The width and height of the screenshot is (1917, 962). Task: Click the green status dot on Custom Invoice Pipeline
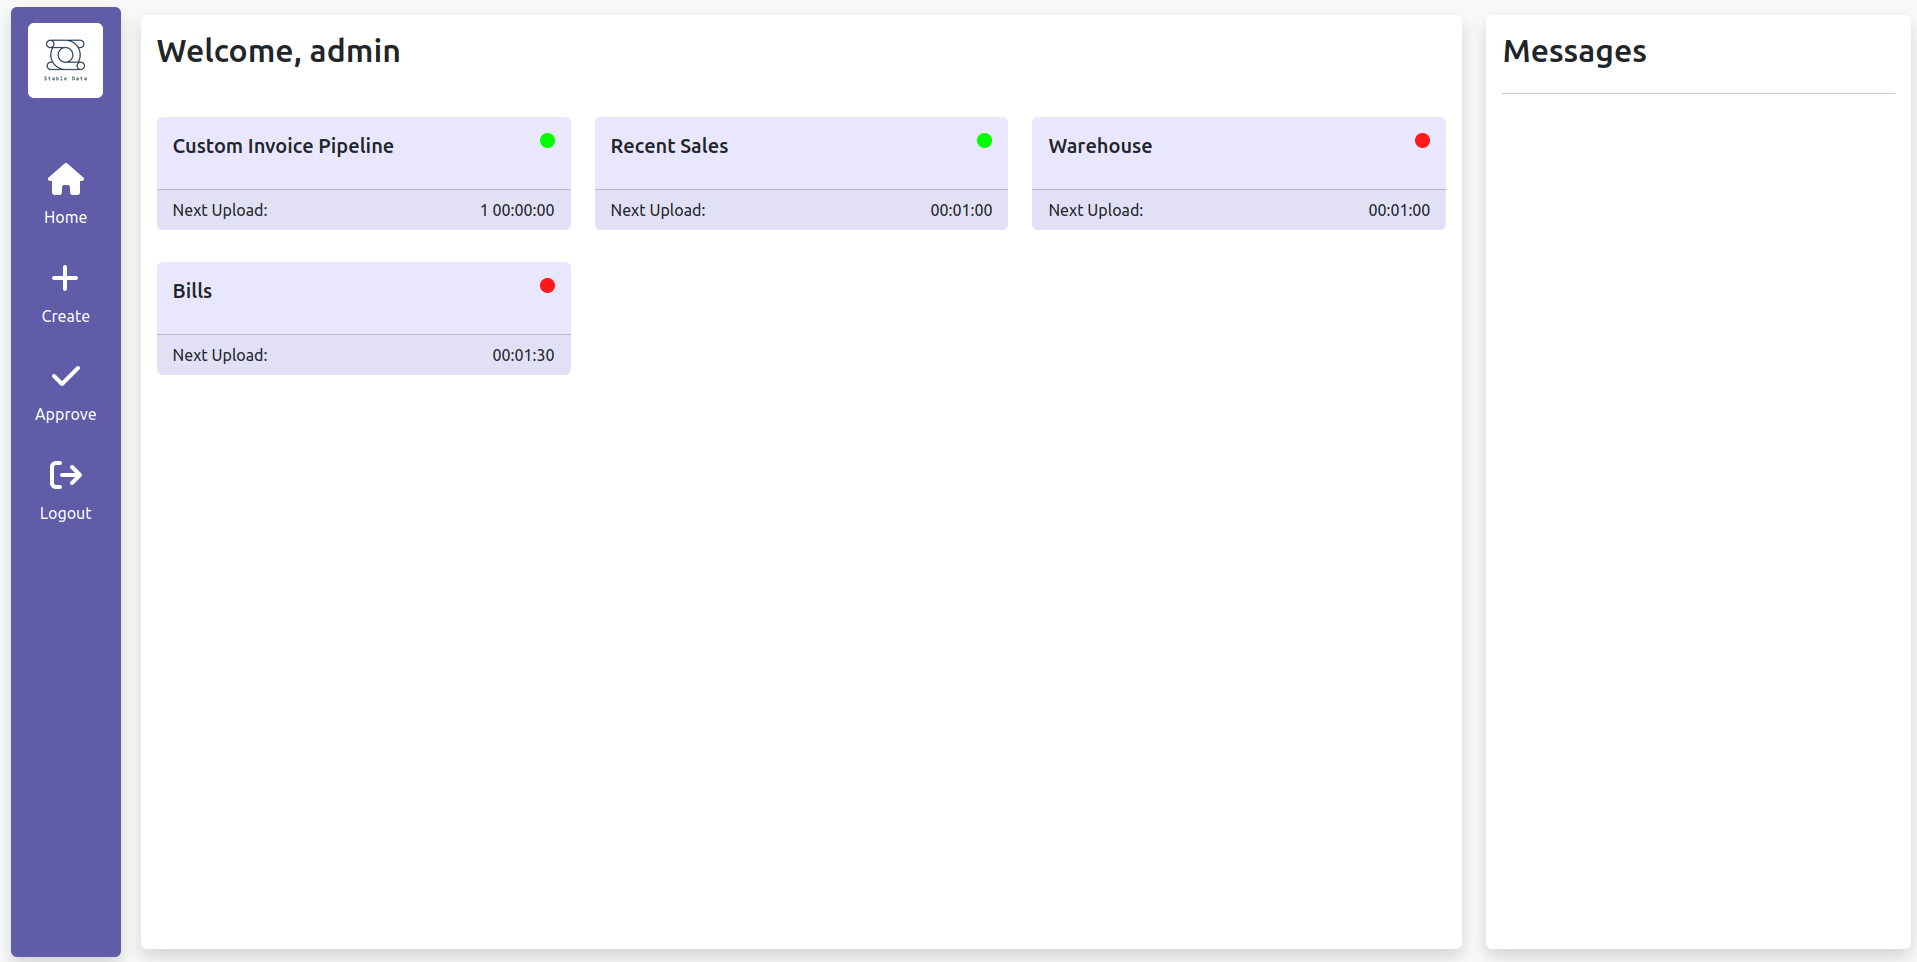click(x=547, y=141)
